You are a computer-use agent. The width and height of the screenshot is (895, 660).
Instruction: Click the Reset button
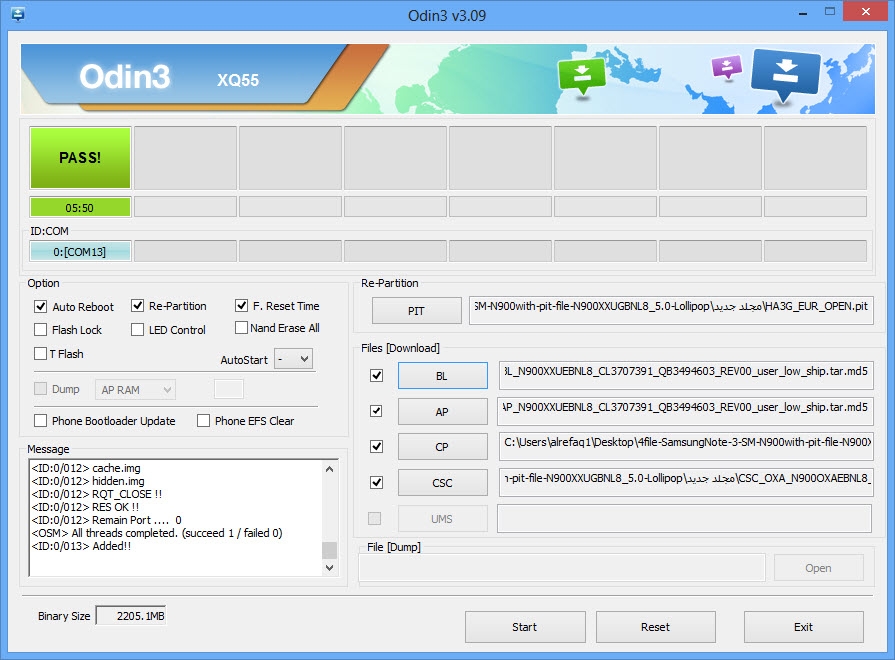656,627
